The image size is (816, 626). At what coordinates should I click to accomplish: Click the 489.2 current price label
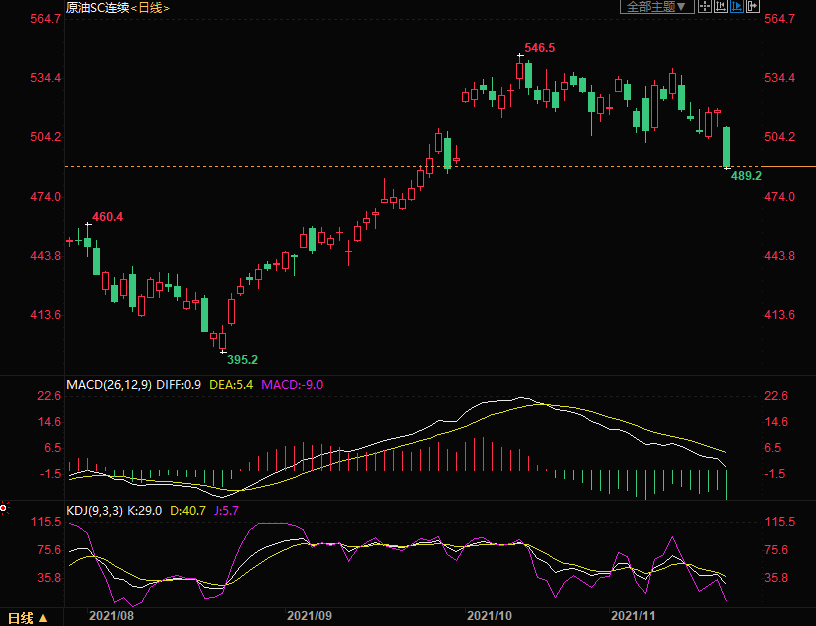[x=746, y=176]
